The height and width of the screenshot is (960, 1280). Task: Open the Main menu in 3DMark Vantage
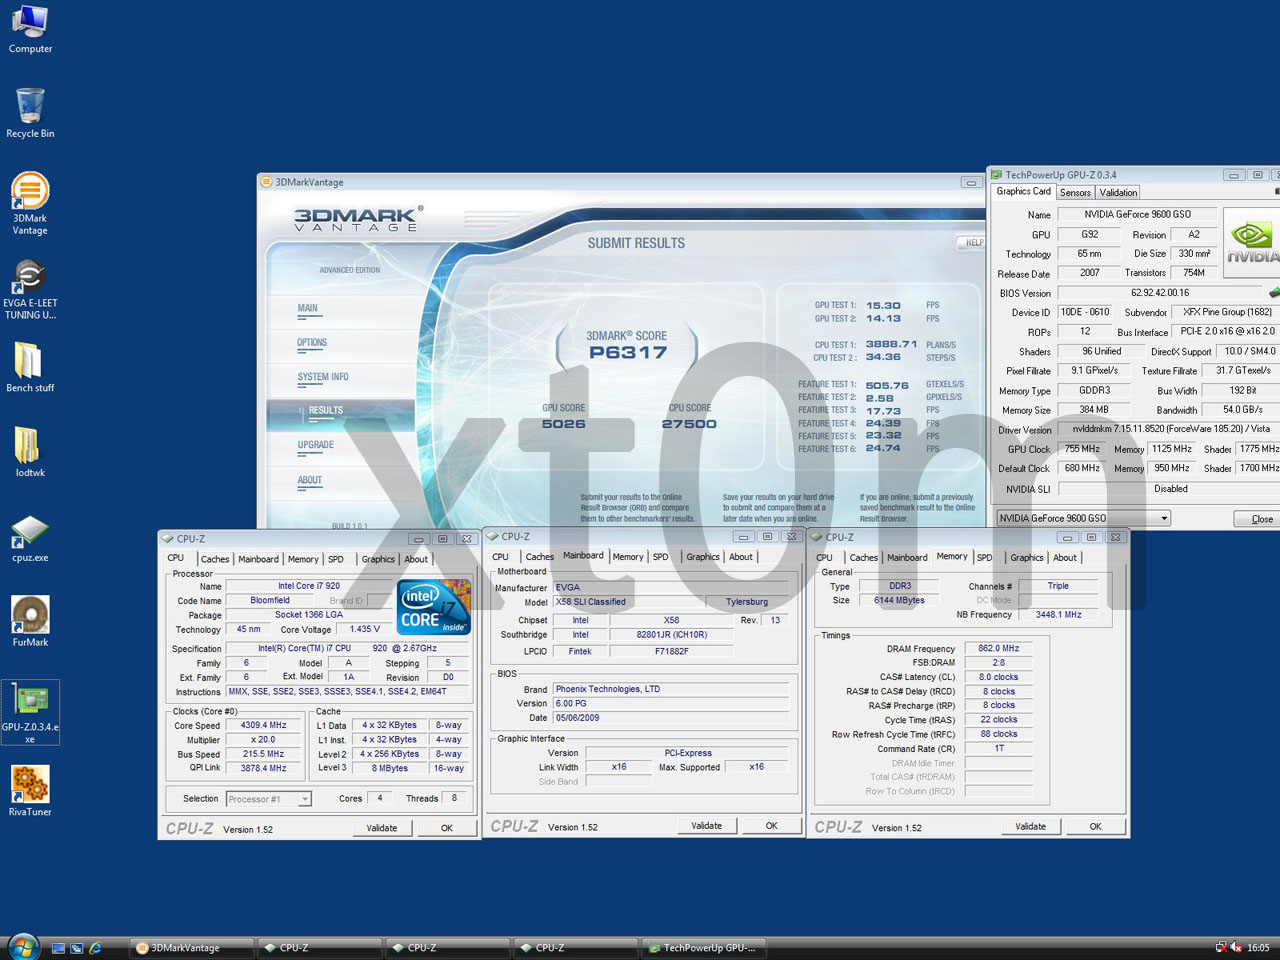click(307, 309)
